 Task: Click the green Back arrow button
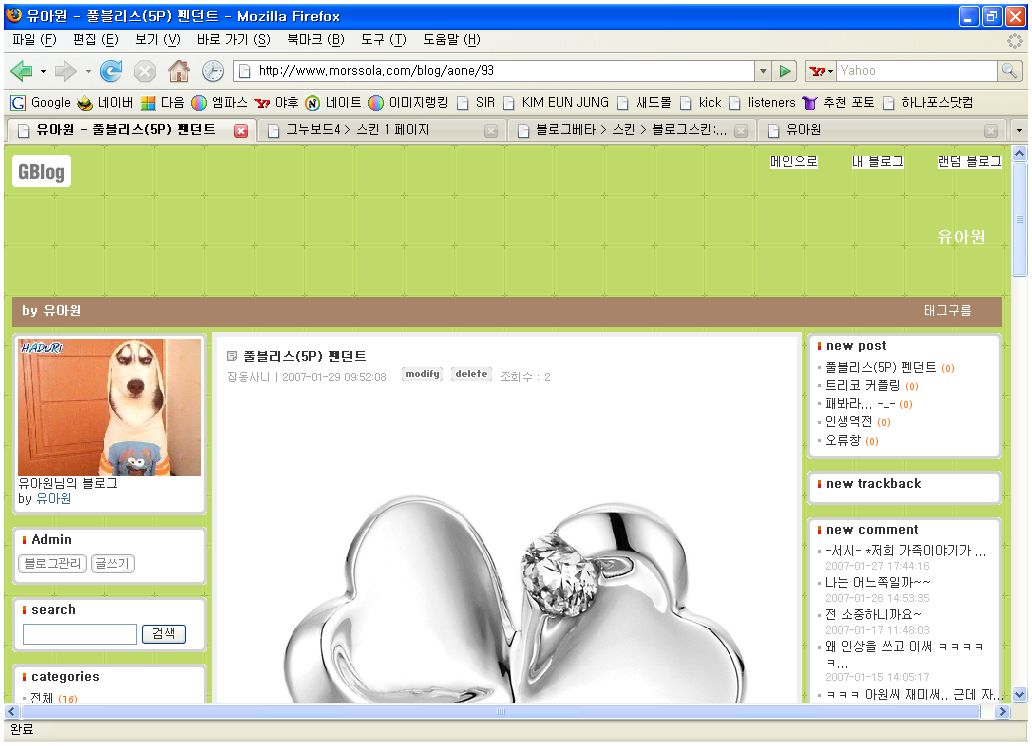pyautogui.click(x=22, y=71)
